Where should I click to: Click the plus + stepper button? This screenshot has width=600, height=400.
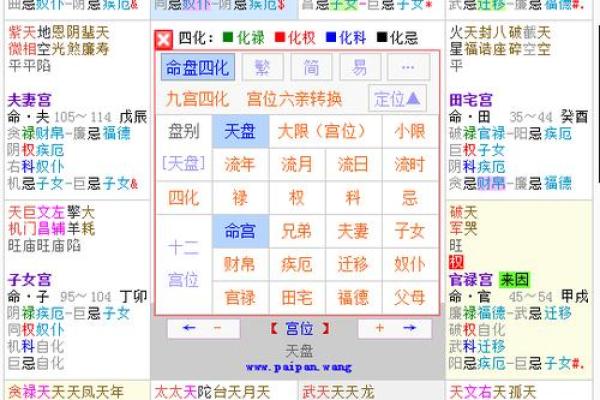[380, 328]
